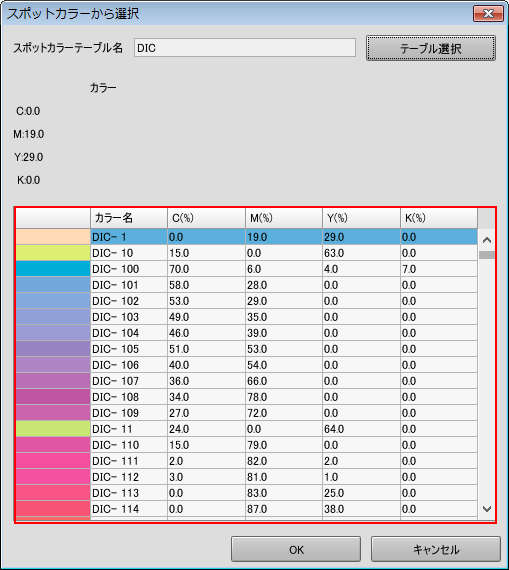Choose the DIC-105 purple swatch
The width and height of the screenshot is (509, 570).
(x=53, y=349)
